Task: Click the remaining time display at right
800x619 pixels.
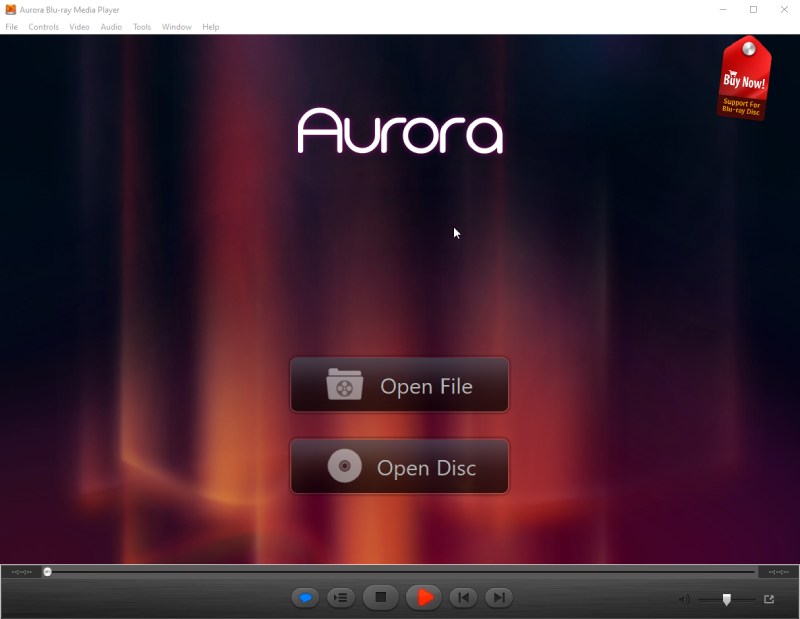Action: (x=779, y=572)
